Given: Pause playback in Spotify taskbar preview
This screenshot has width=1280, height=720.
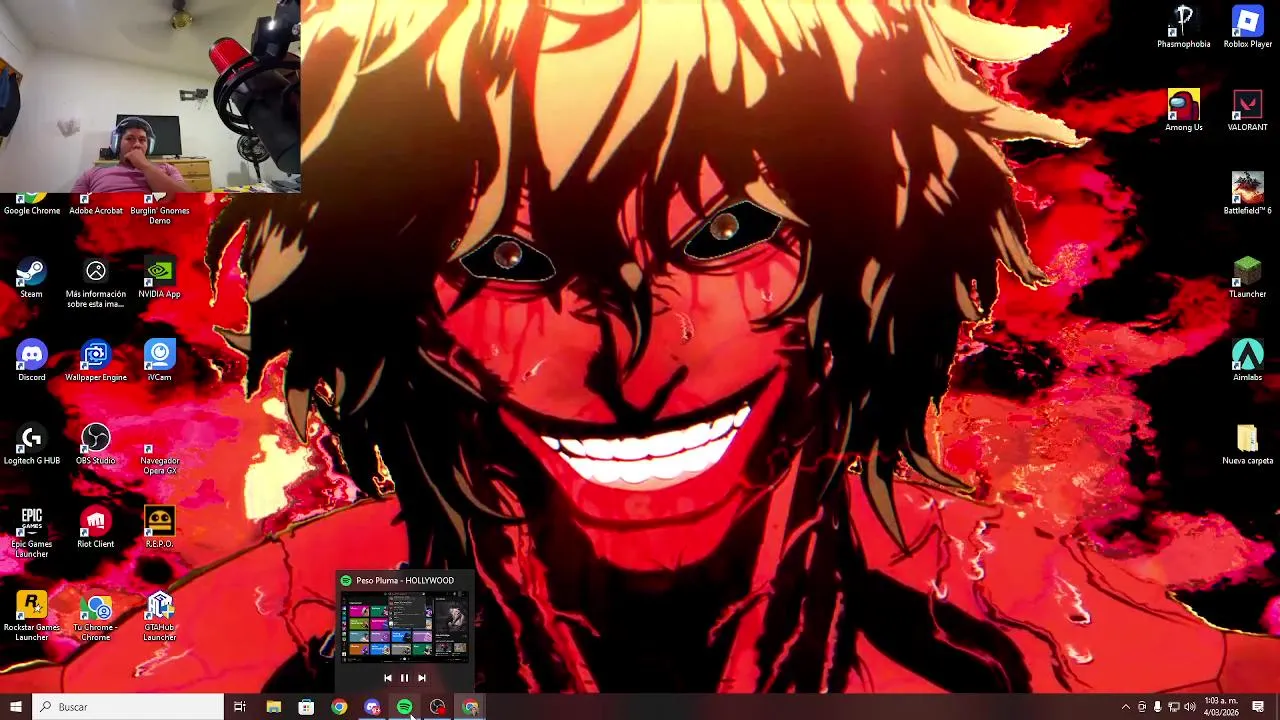Looking at the screenshot, I should click(x=404, y=678).
